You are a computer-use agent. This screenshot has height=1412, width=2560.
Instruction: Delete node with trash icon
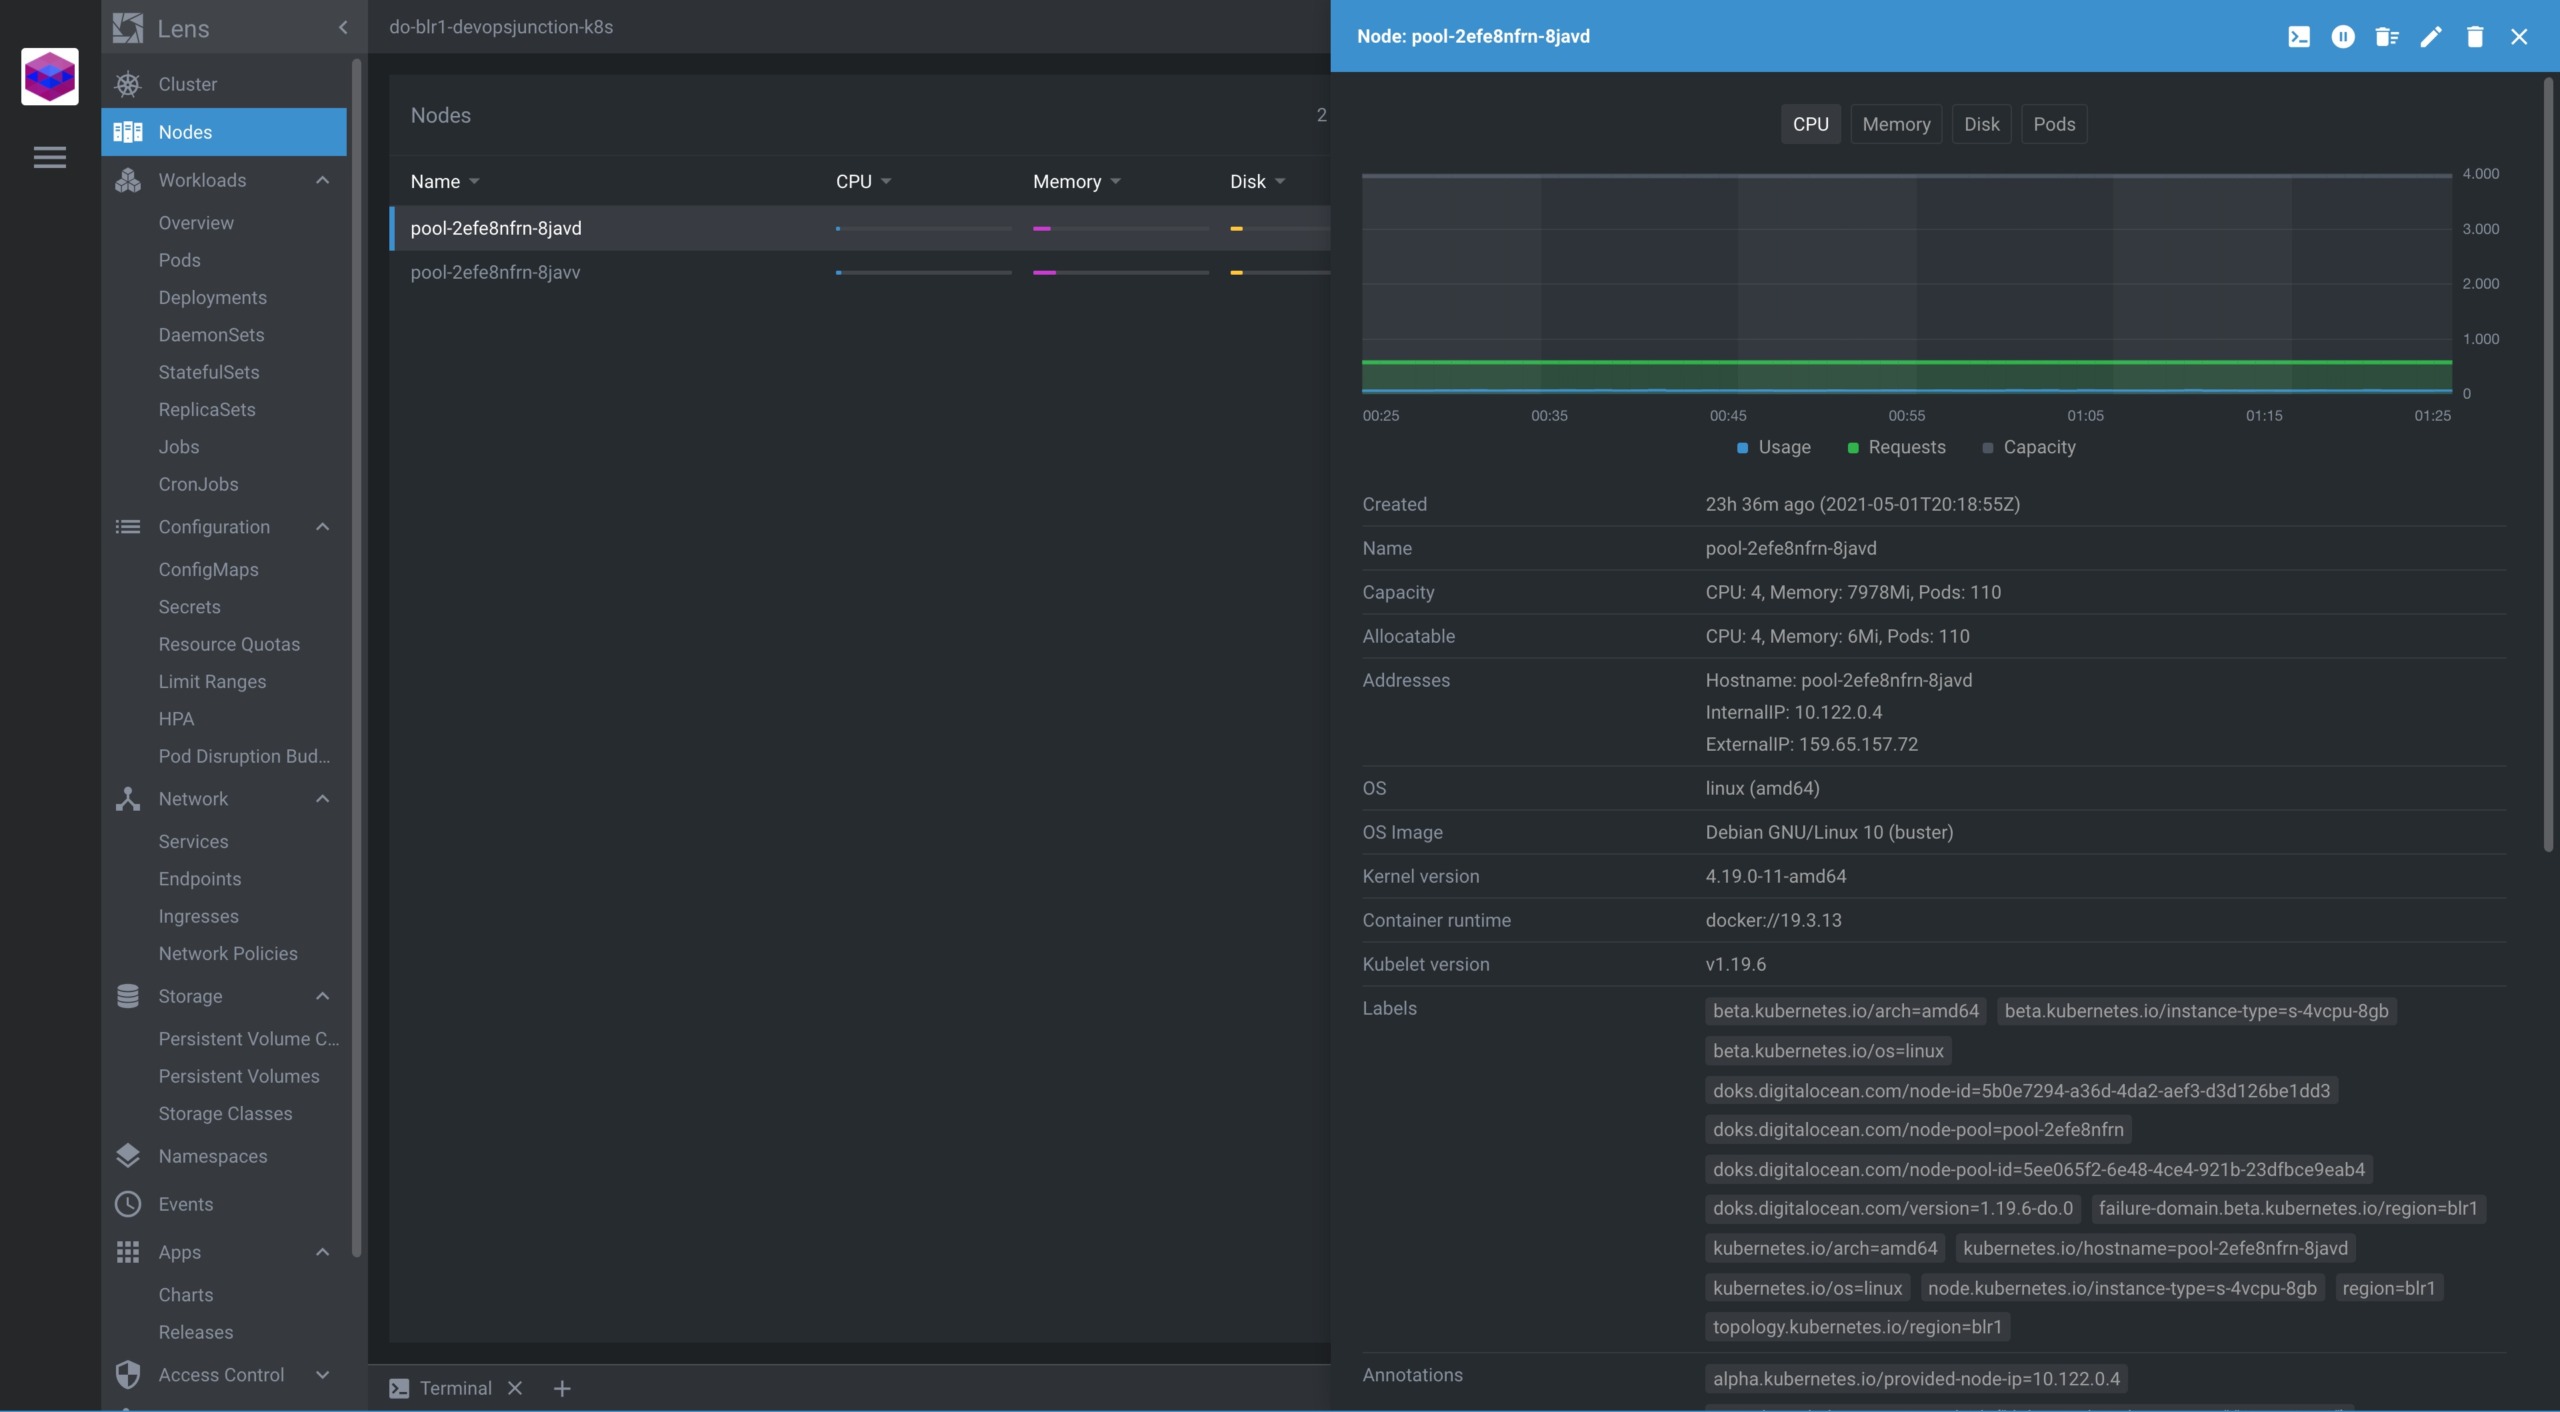tap(2475, 37)
